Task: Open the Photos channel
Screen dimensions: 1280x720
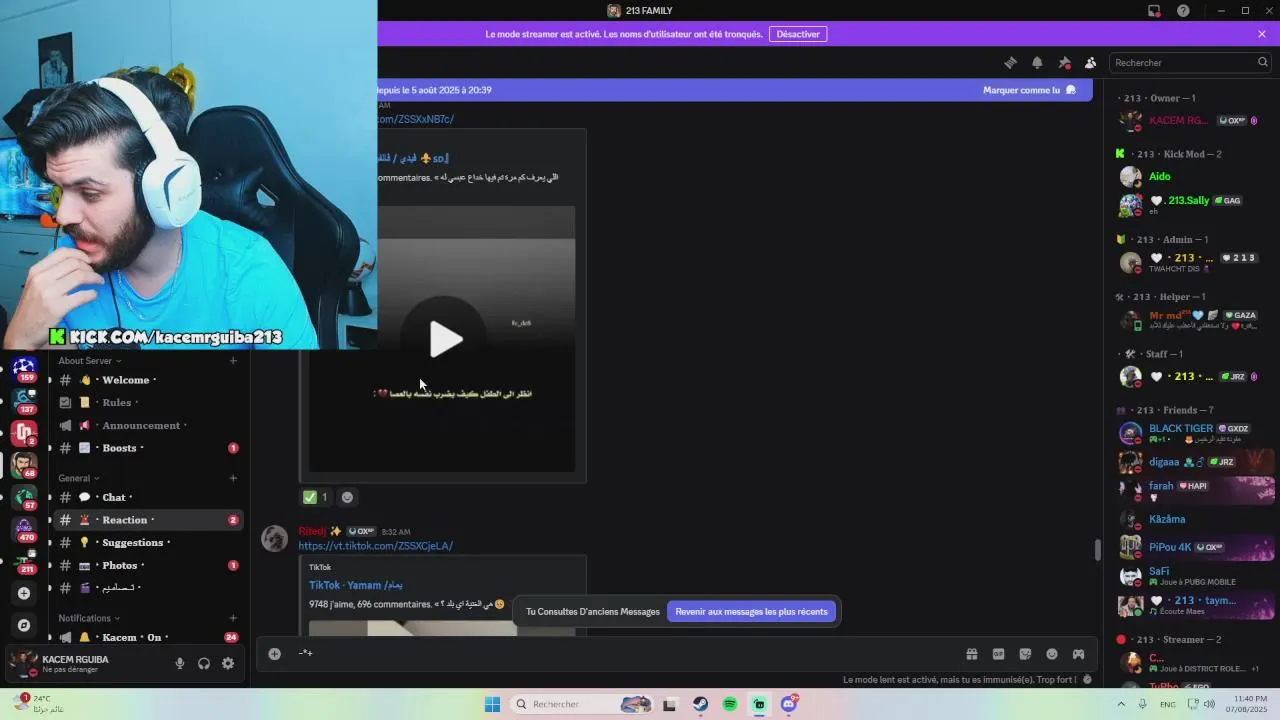Action: click(x=148, y=565)
